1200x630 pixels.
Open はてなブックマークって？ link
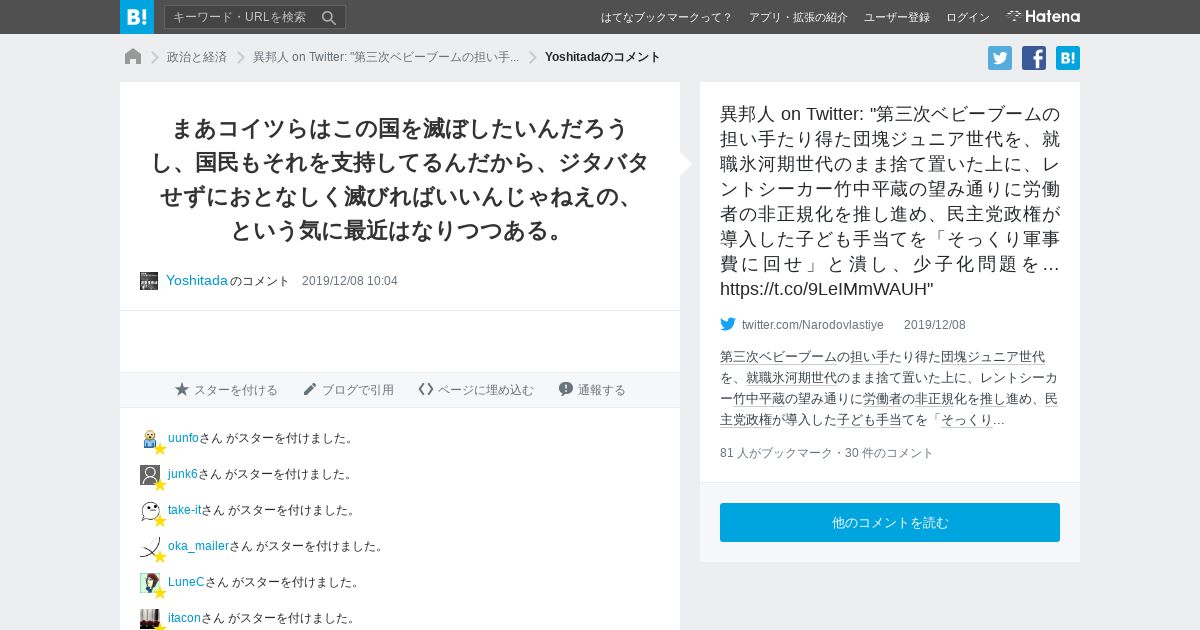[666, 17]
